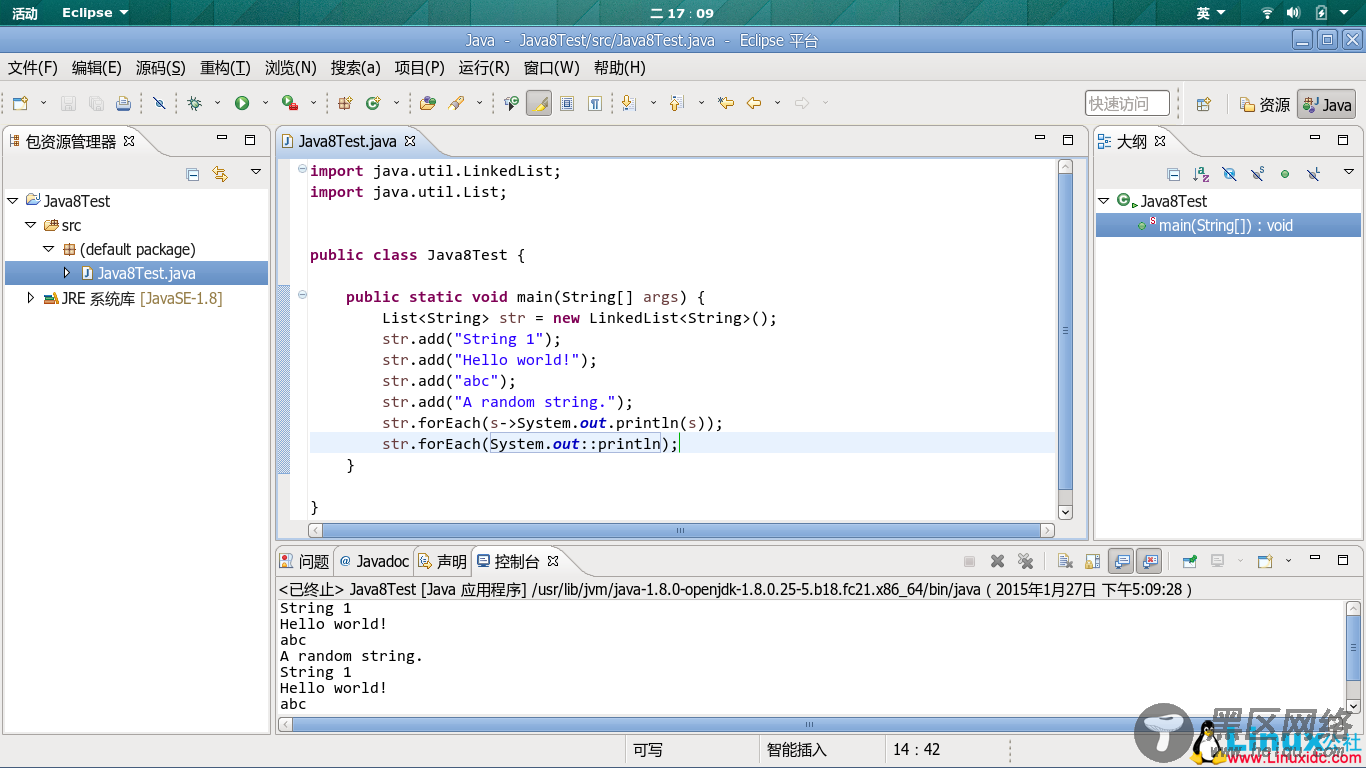Toggle Hide Fields in Outline
The image size is (1366, 768).
1229,174
